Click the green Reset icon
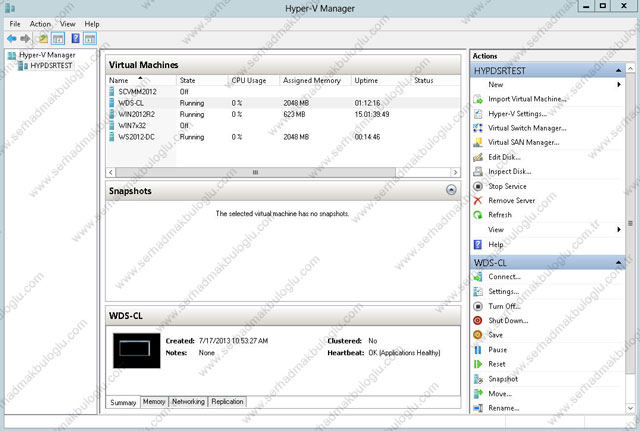Viewport: 640px width, 431px height. coord(478,364)
